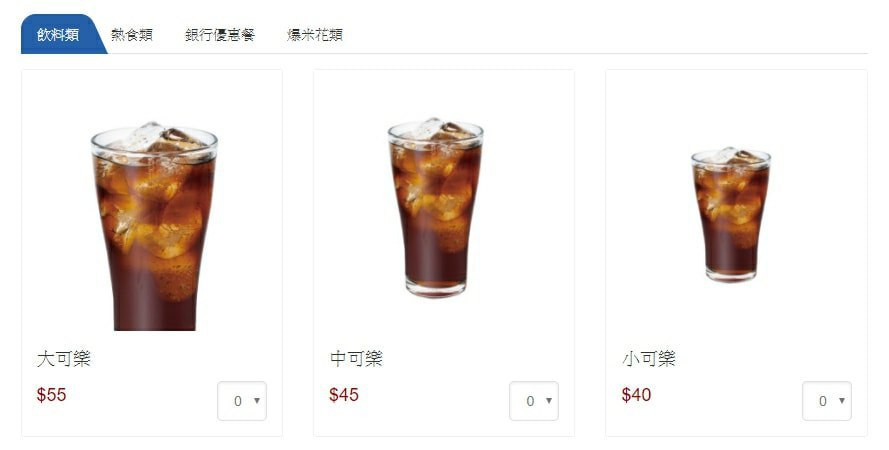Click the 中可樂 medium cola glass image
889x450 pixels.
435,207
